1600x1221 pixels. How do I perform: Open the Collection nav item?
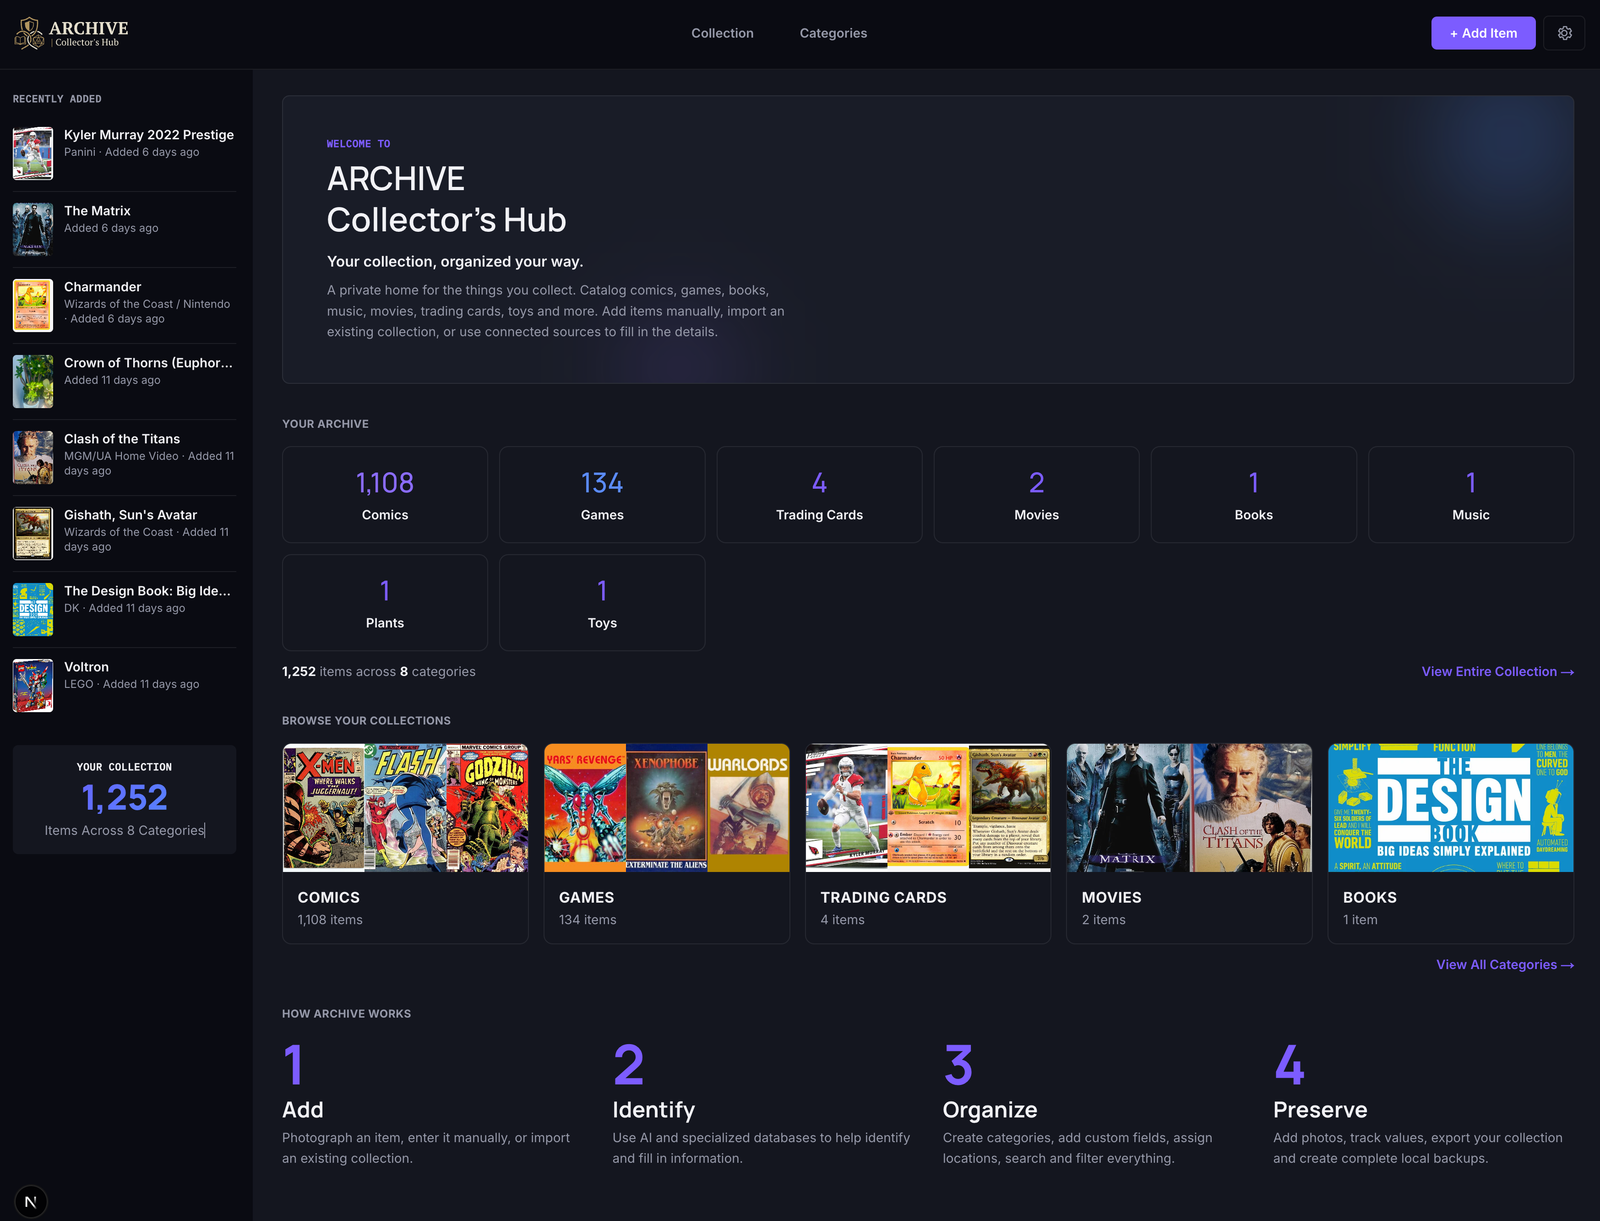(722, 33)
